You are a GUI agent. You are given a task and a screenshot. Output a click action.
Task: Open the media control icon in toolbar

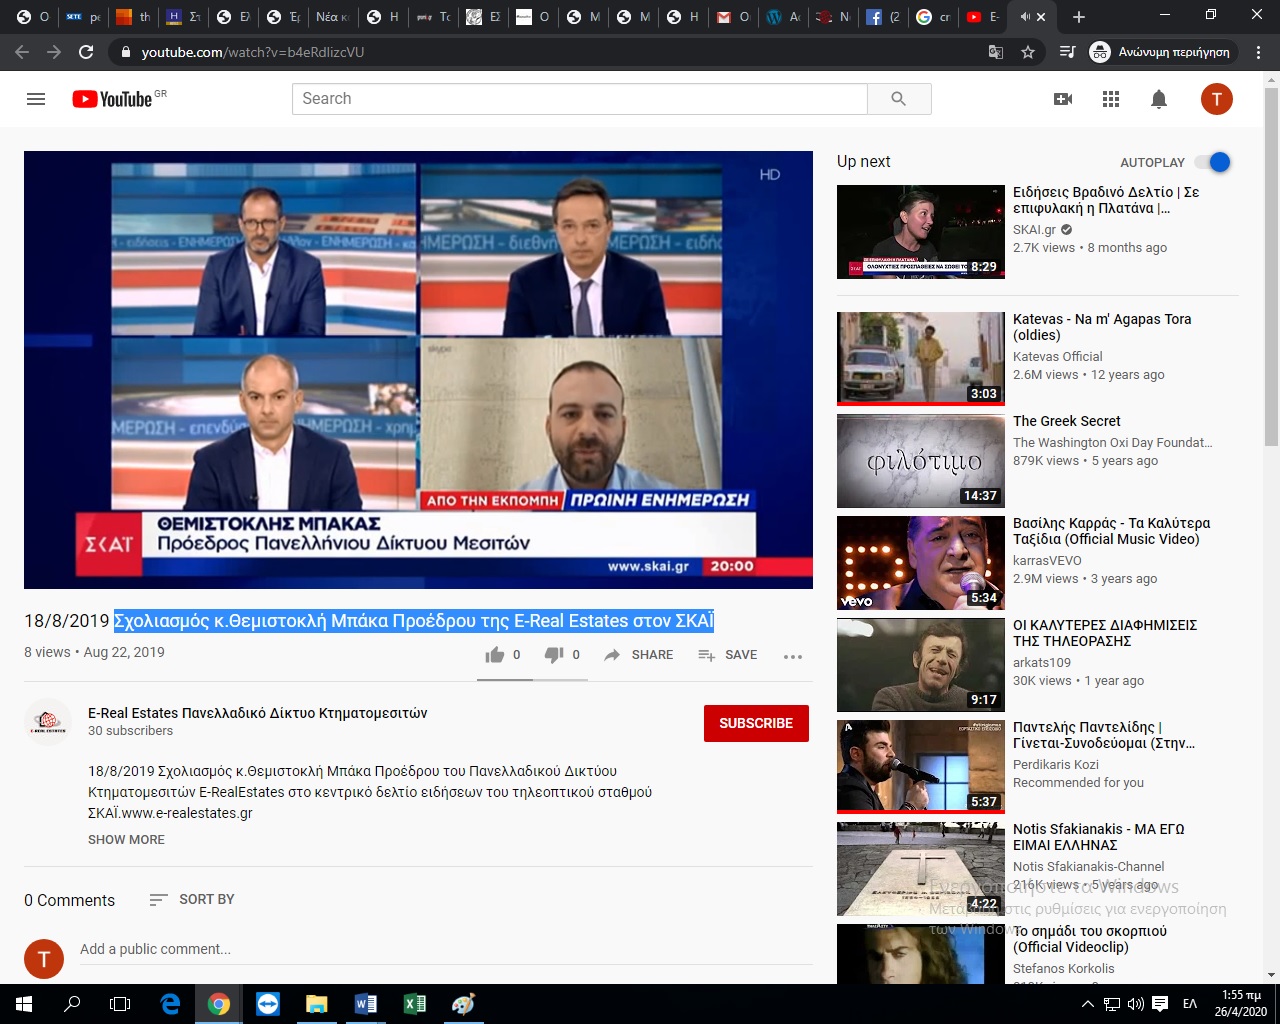coord(1068,52)
